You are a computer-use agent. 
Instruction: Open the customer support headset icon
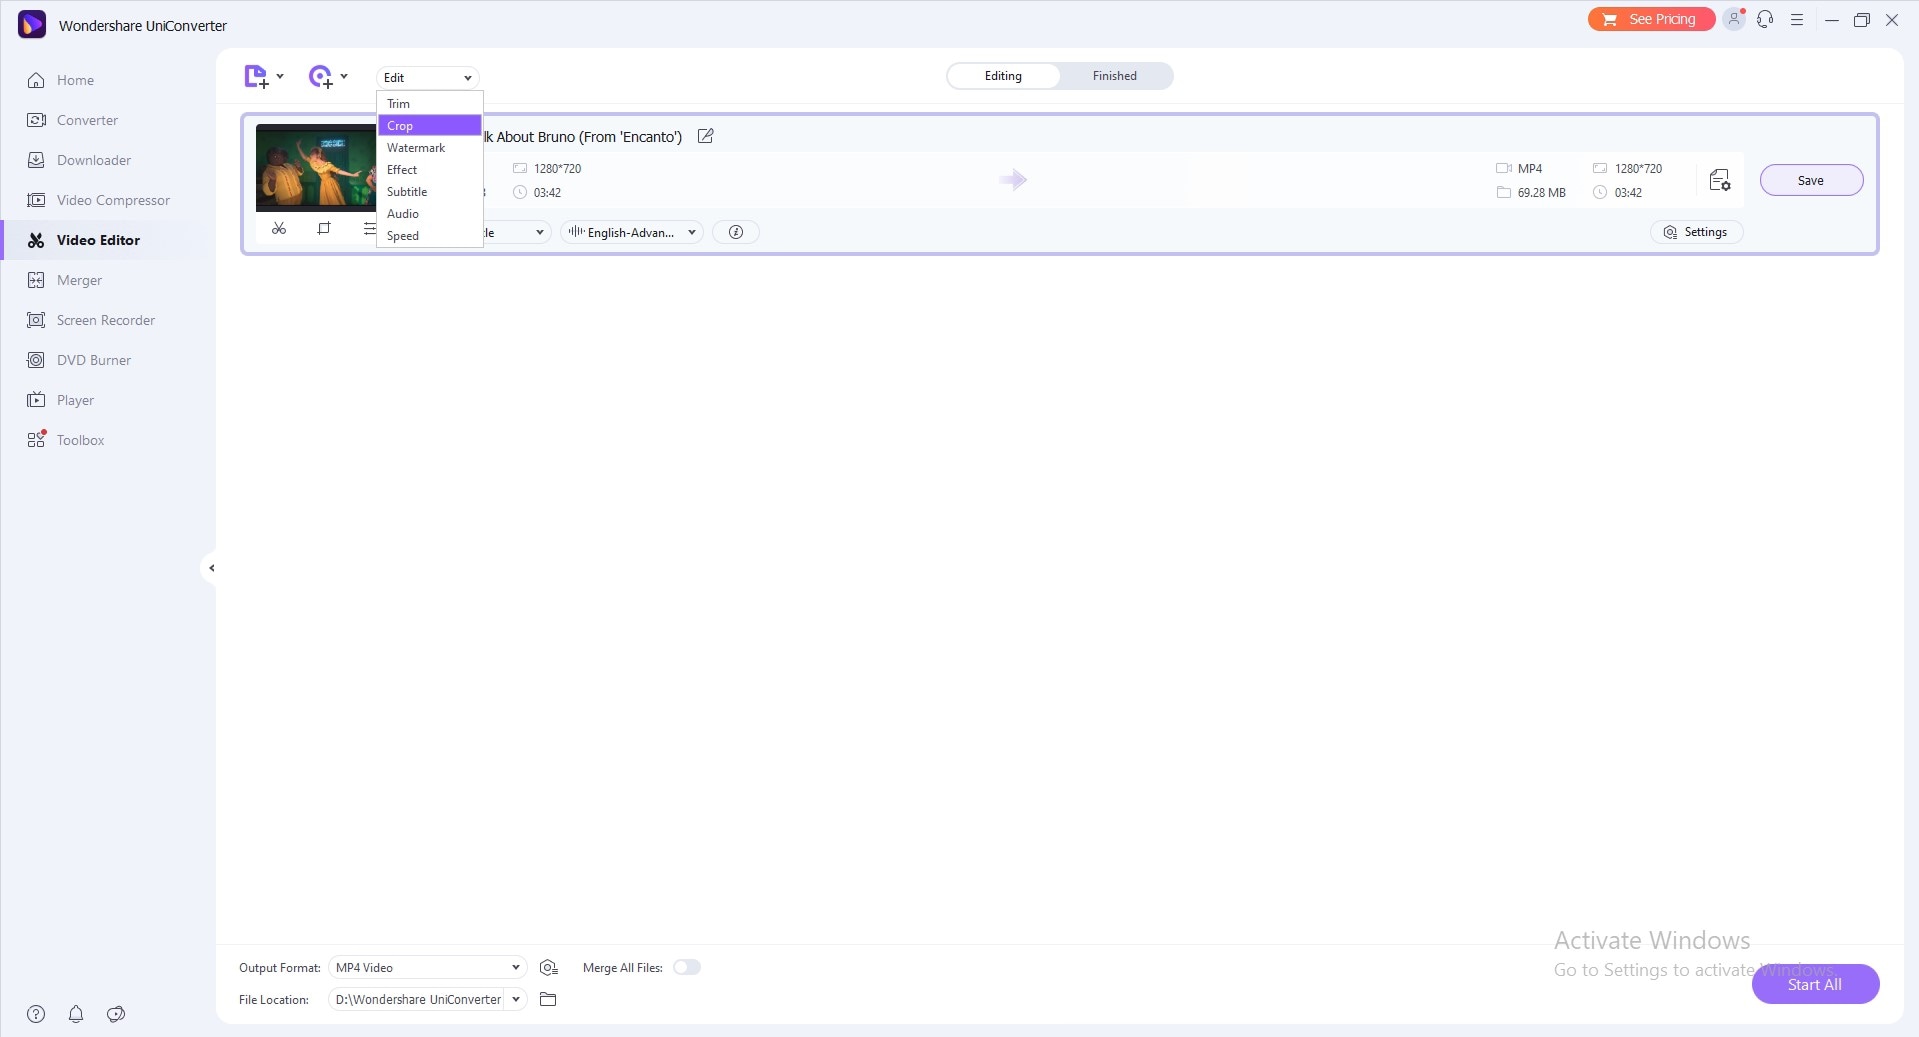click(x=1765, y=19)
